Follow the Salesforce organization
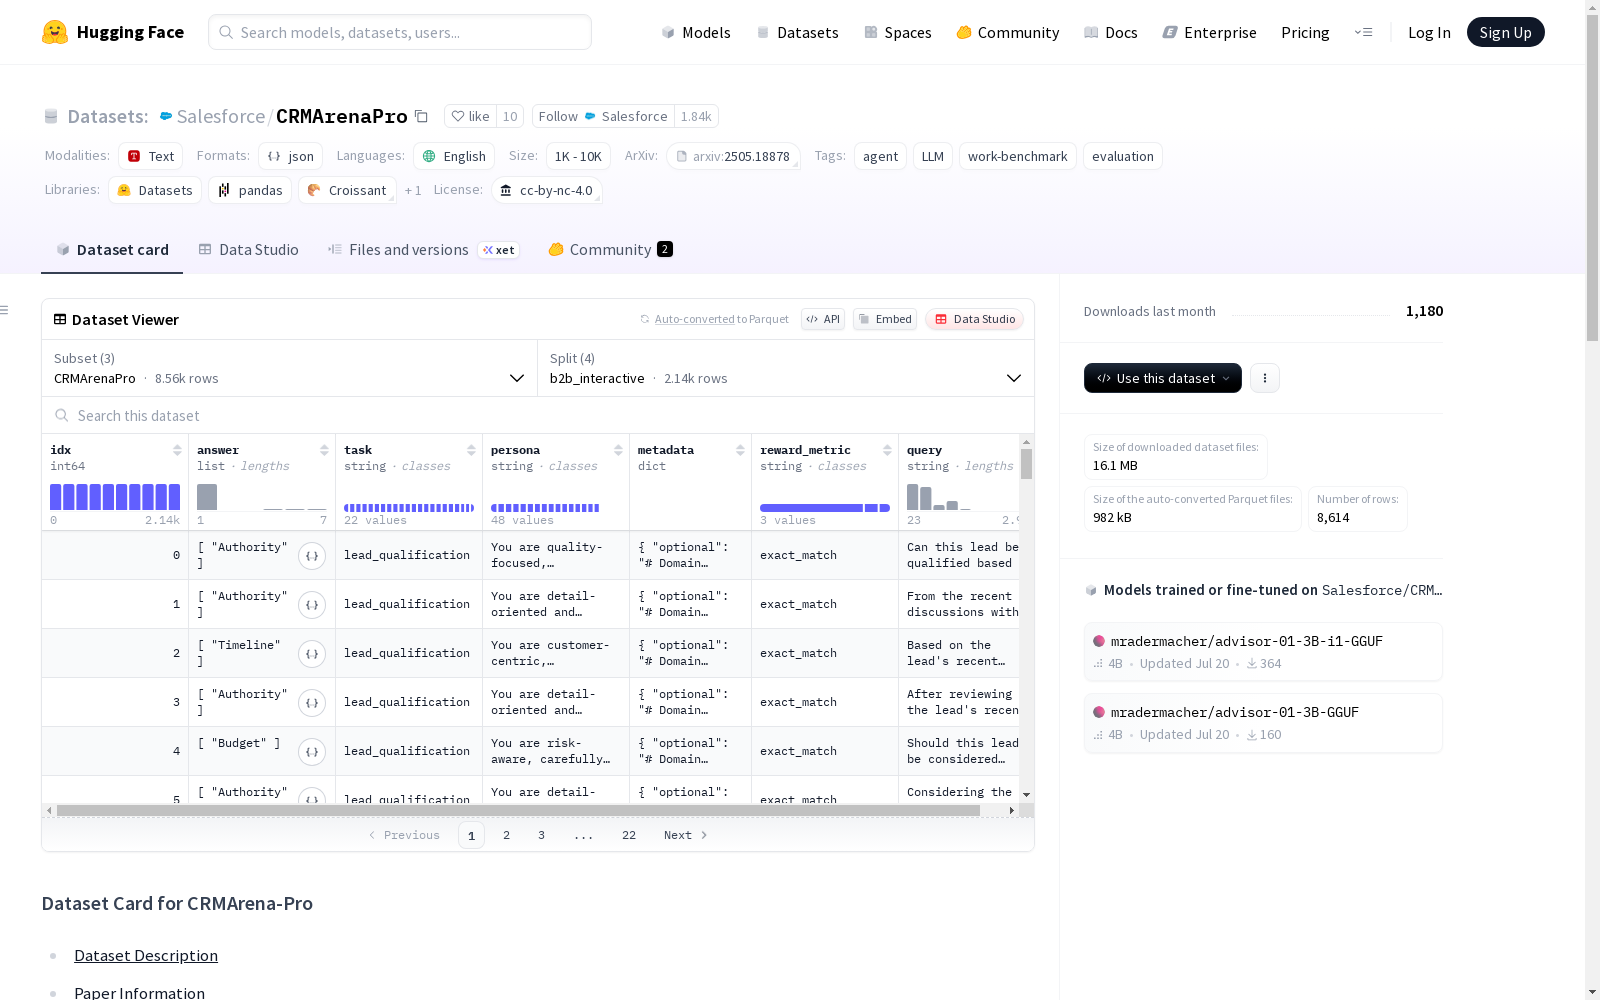This screenshot has width=1600, height=1000. pyautogui.click(x=603, y=117)
